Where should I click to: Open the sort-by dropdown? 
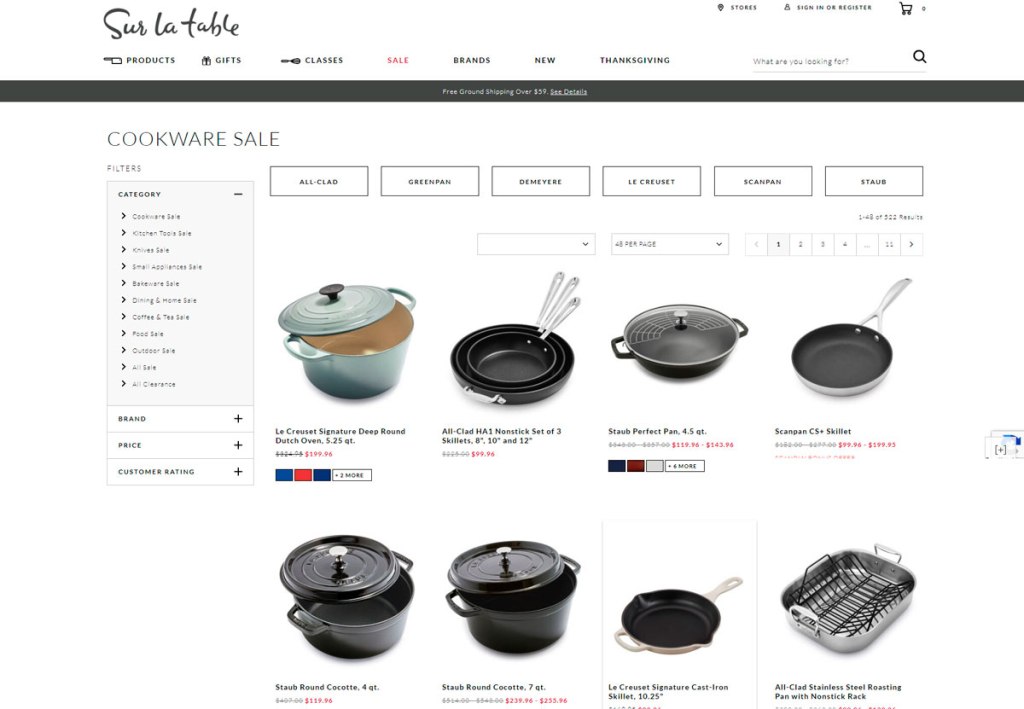point(536,244)
